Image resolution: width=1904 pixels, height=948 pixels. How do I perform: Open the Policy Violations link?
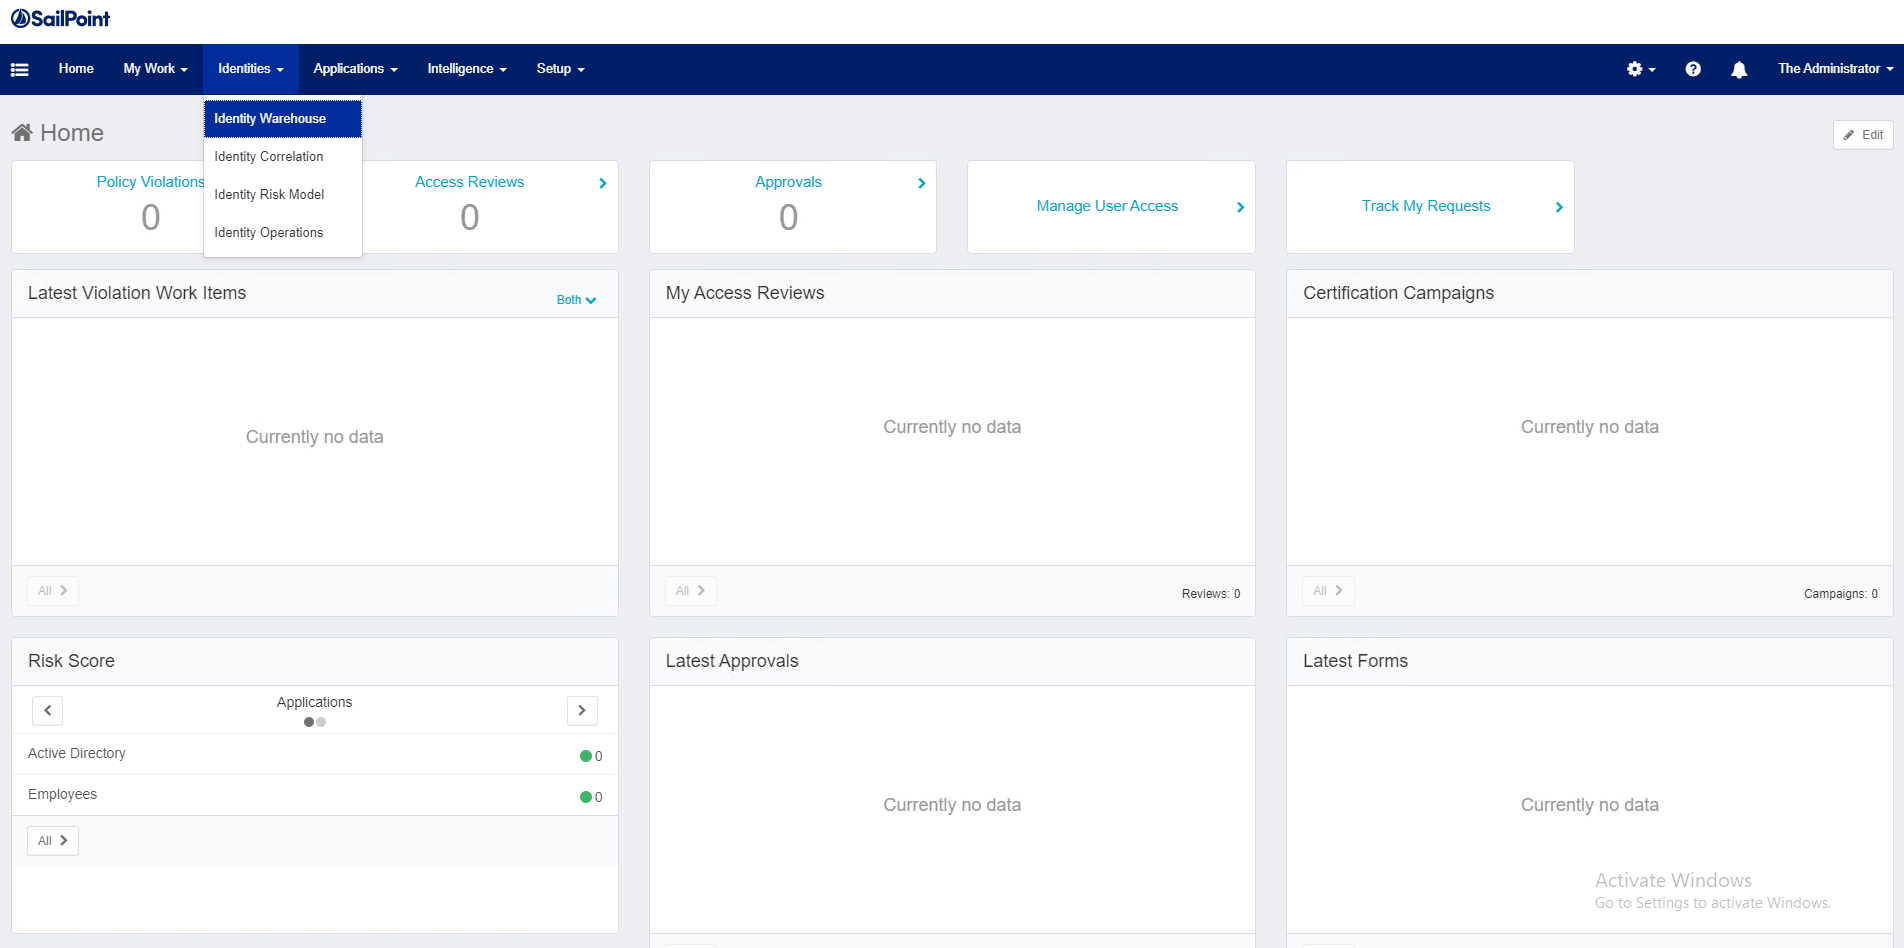click(150, 182)
